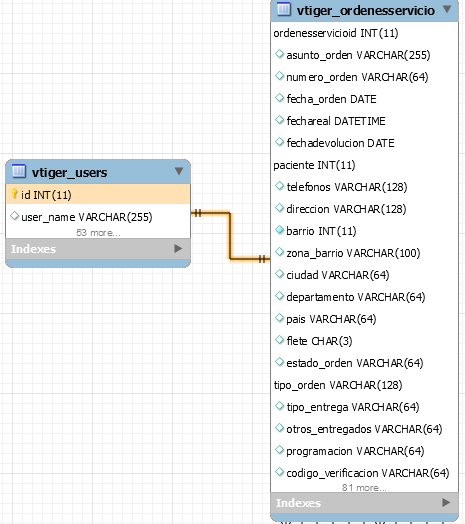Show the 81 more columns in vtiger_ordenesservicio

coord(364,488)
